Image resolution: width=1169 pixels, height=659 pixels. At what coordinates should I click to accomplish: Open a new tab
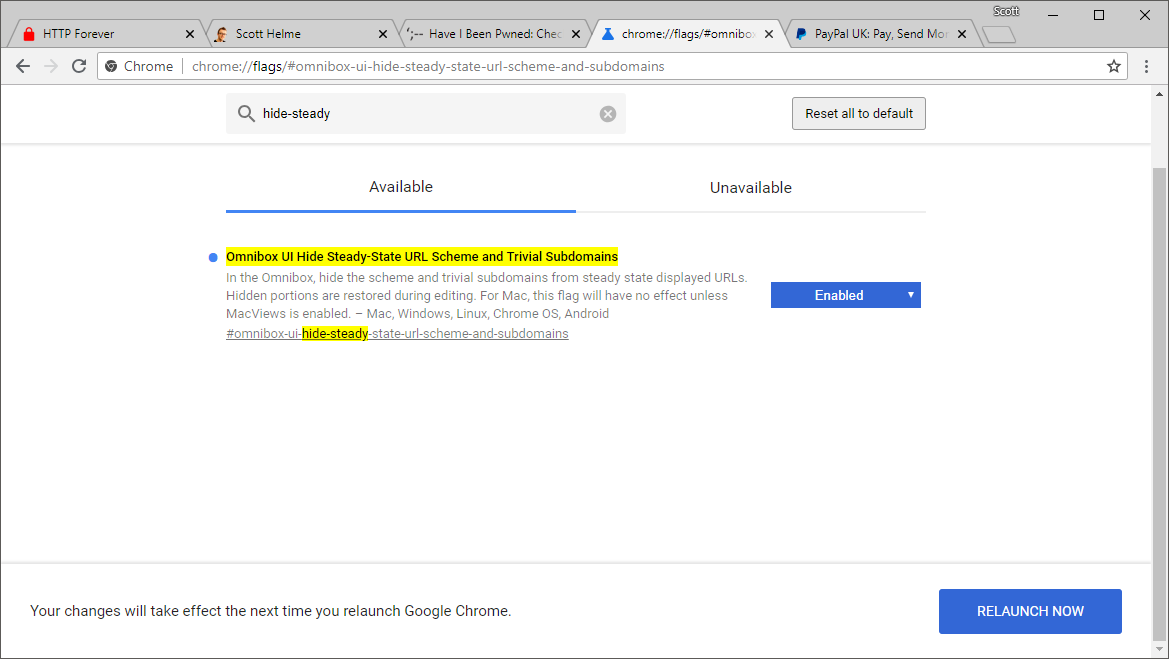(999, 35)
